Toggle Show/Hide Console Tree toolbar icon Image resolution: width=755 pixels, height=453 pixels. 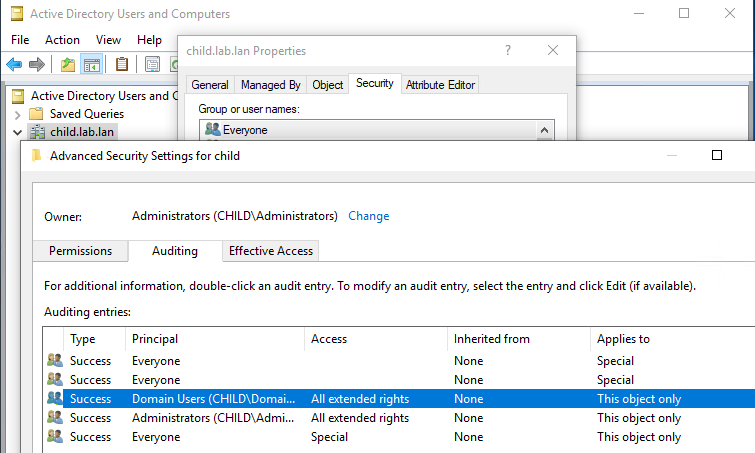[x=91, y=64]
